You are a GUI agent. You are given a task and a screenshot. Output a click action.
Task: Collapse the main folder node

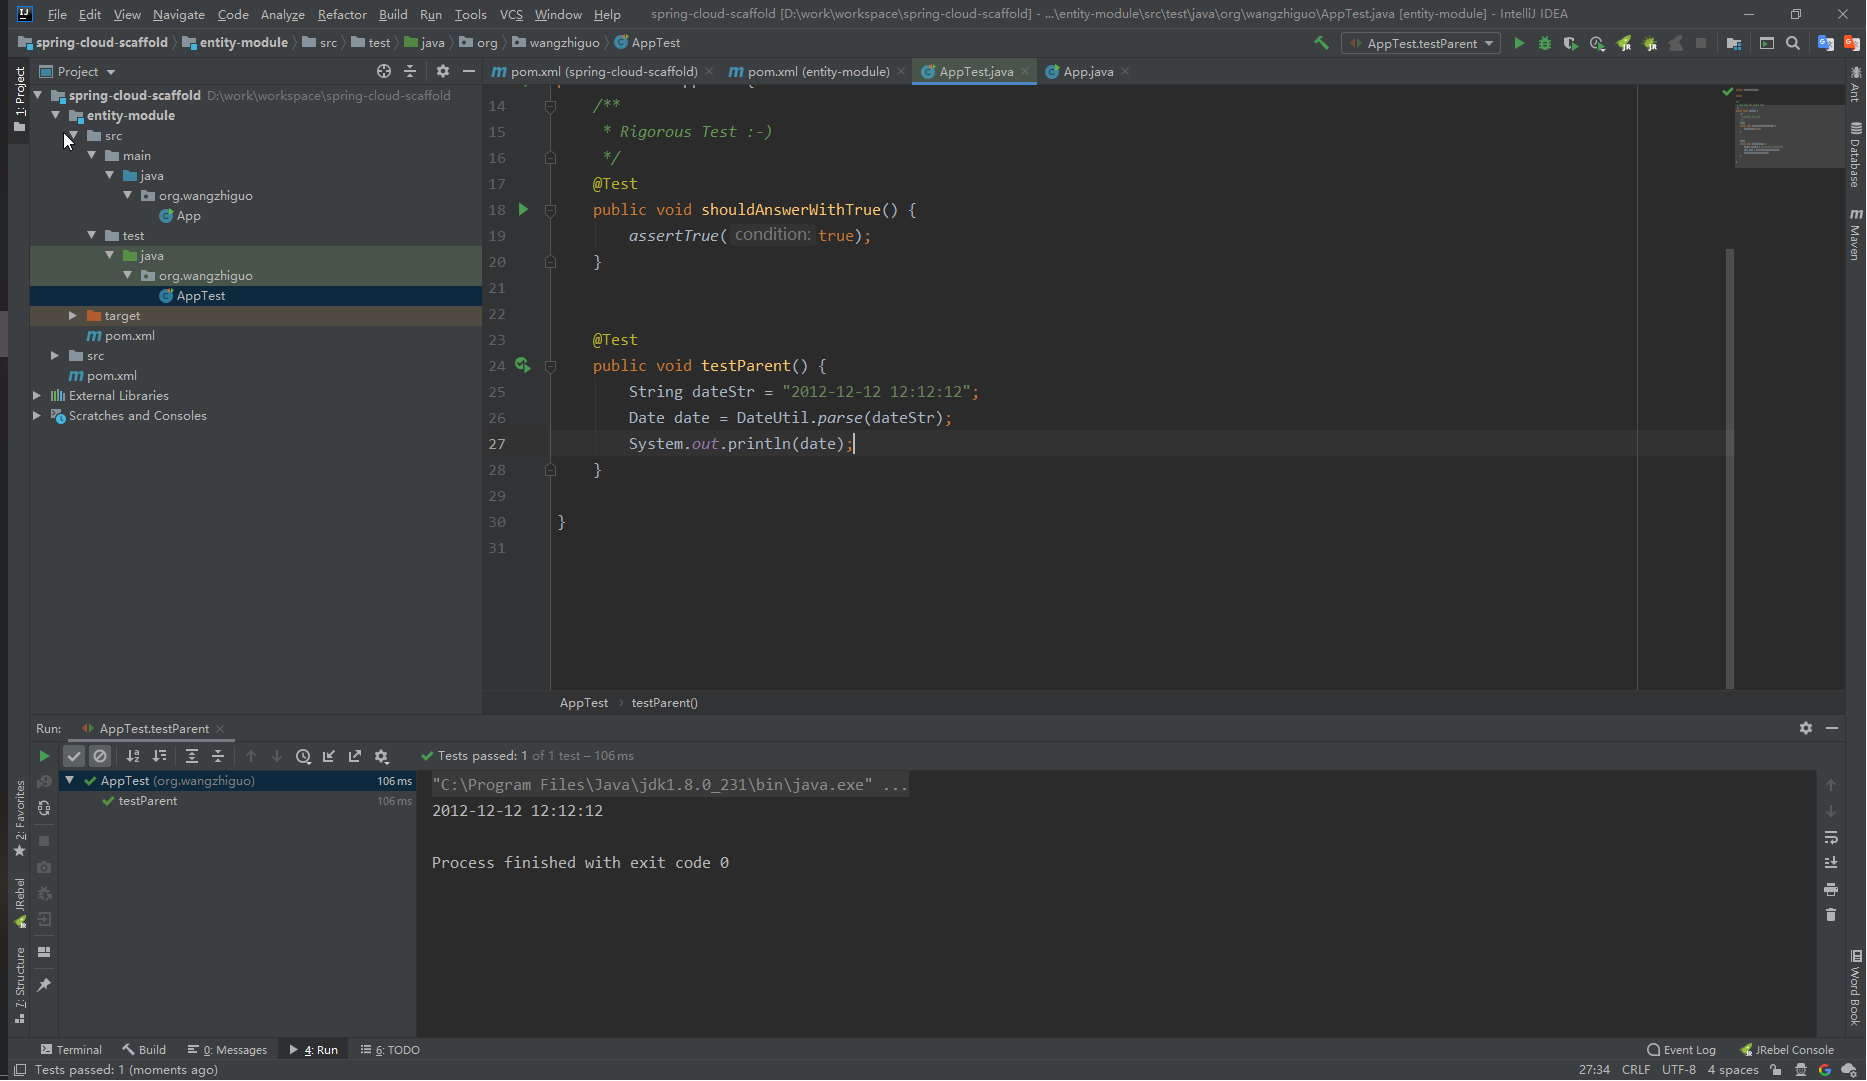(92, 155)
